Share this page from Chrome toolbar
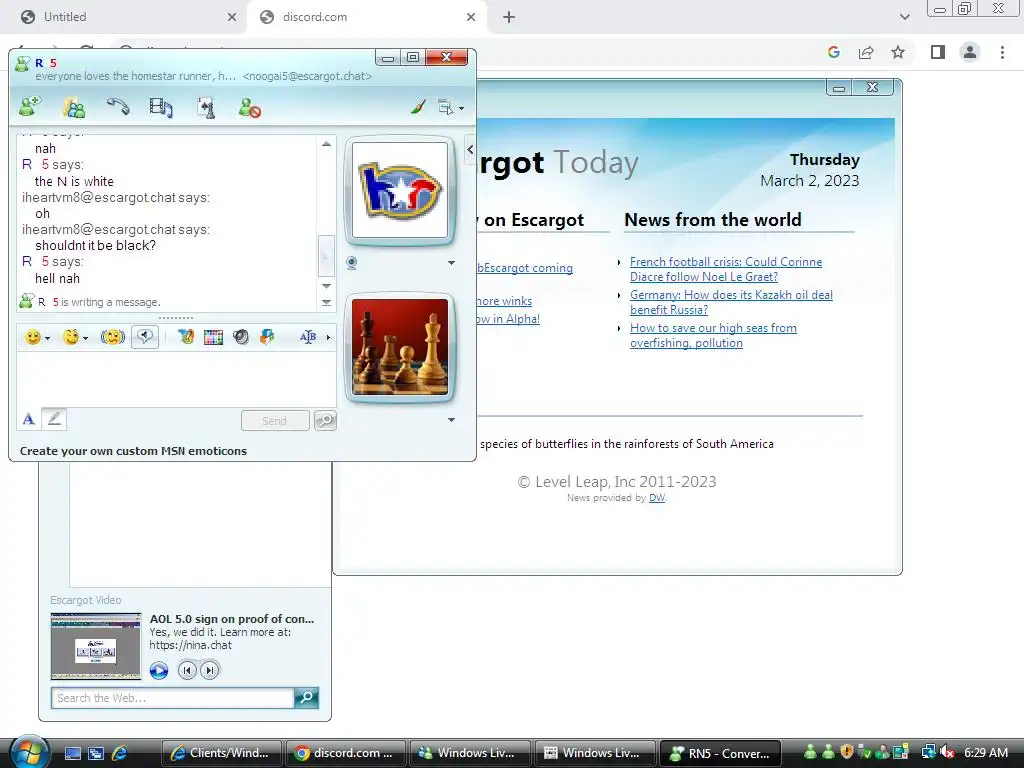The width and height of the screenshot is (1024, 768). (866, 52)
